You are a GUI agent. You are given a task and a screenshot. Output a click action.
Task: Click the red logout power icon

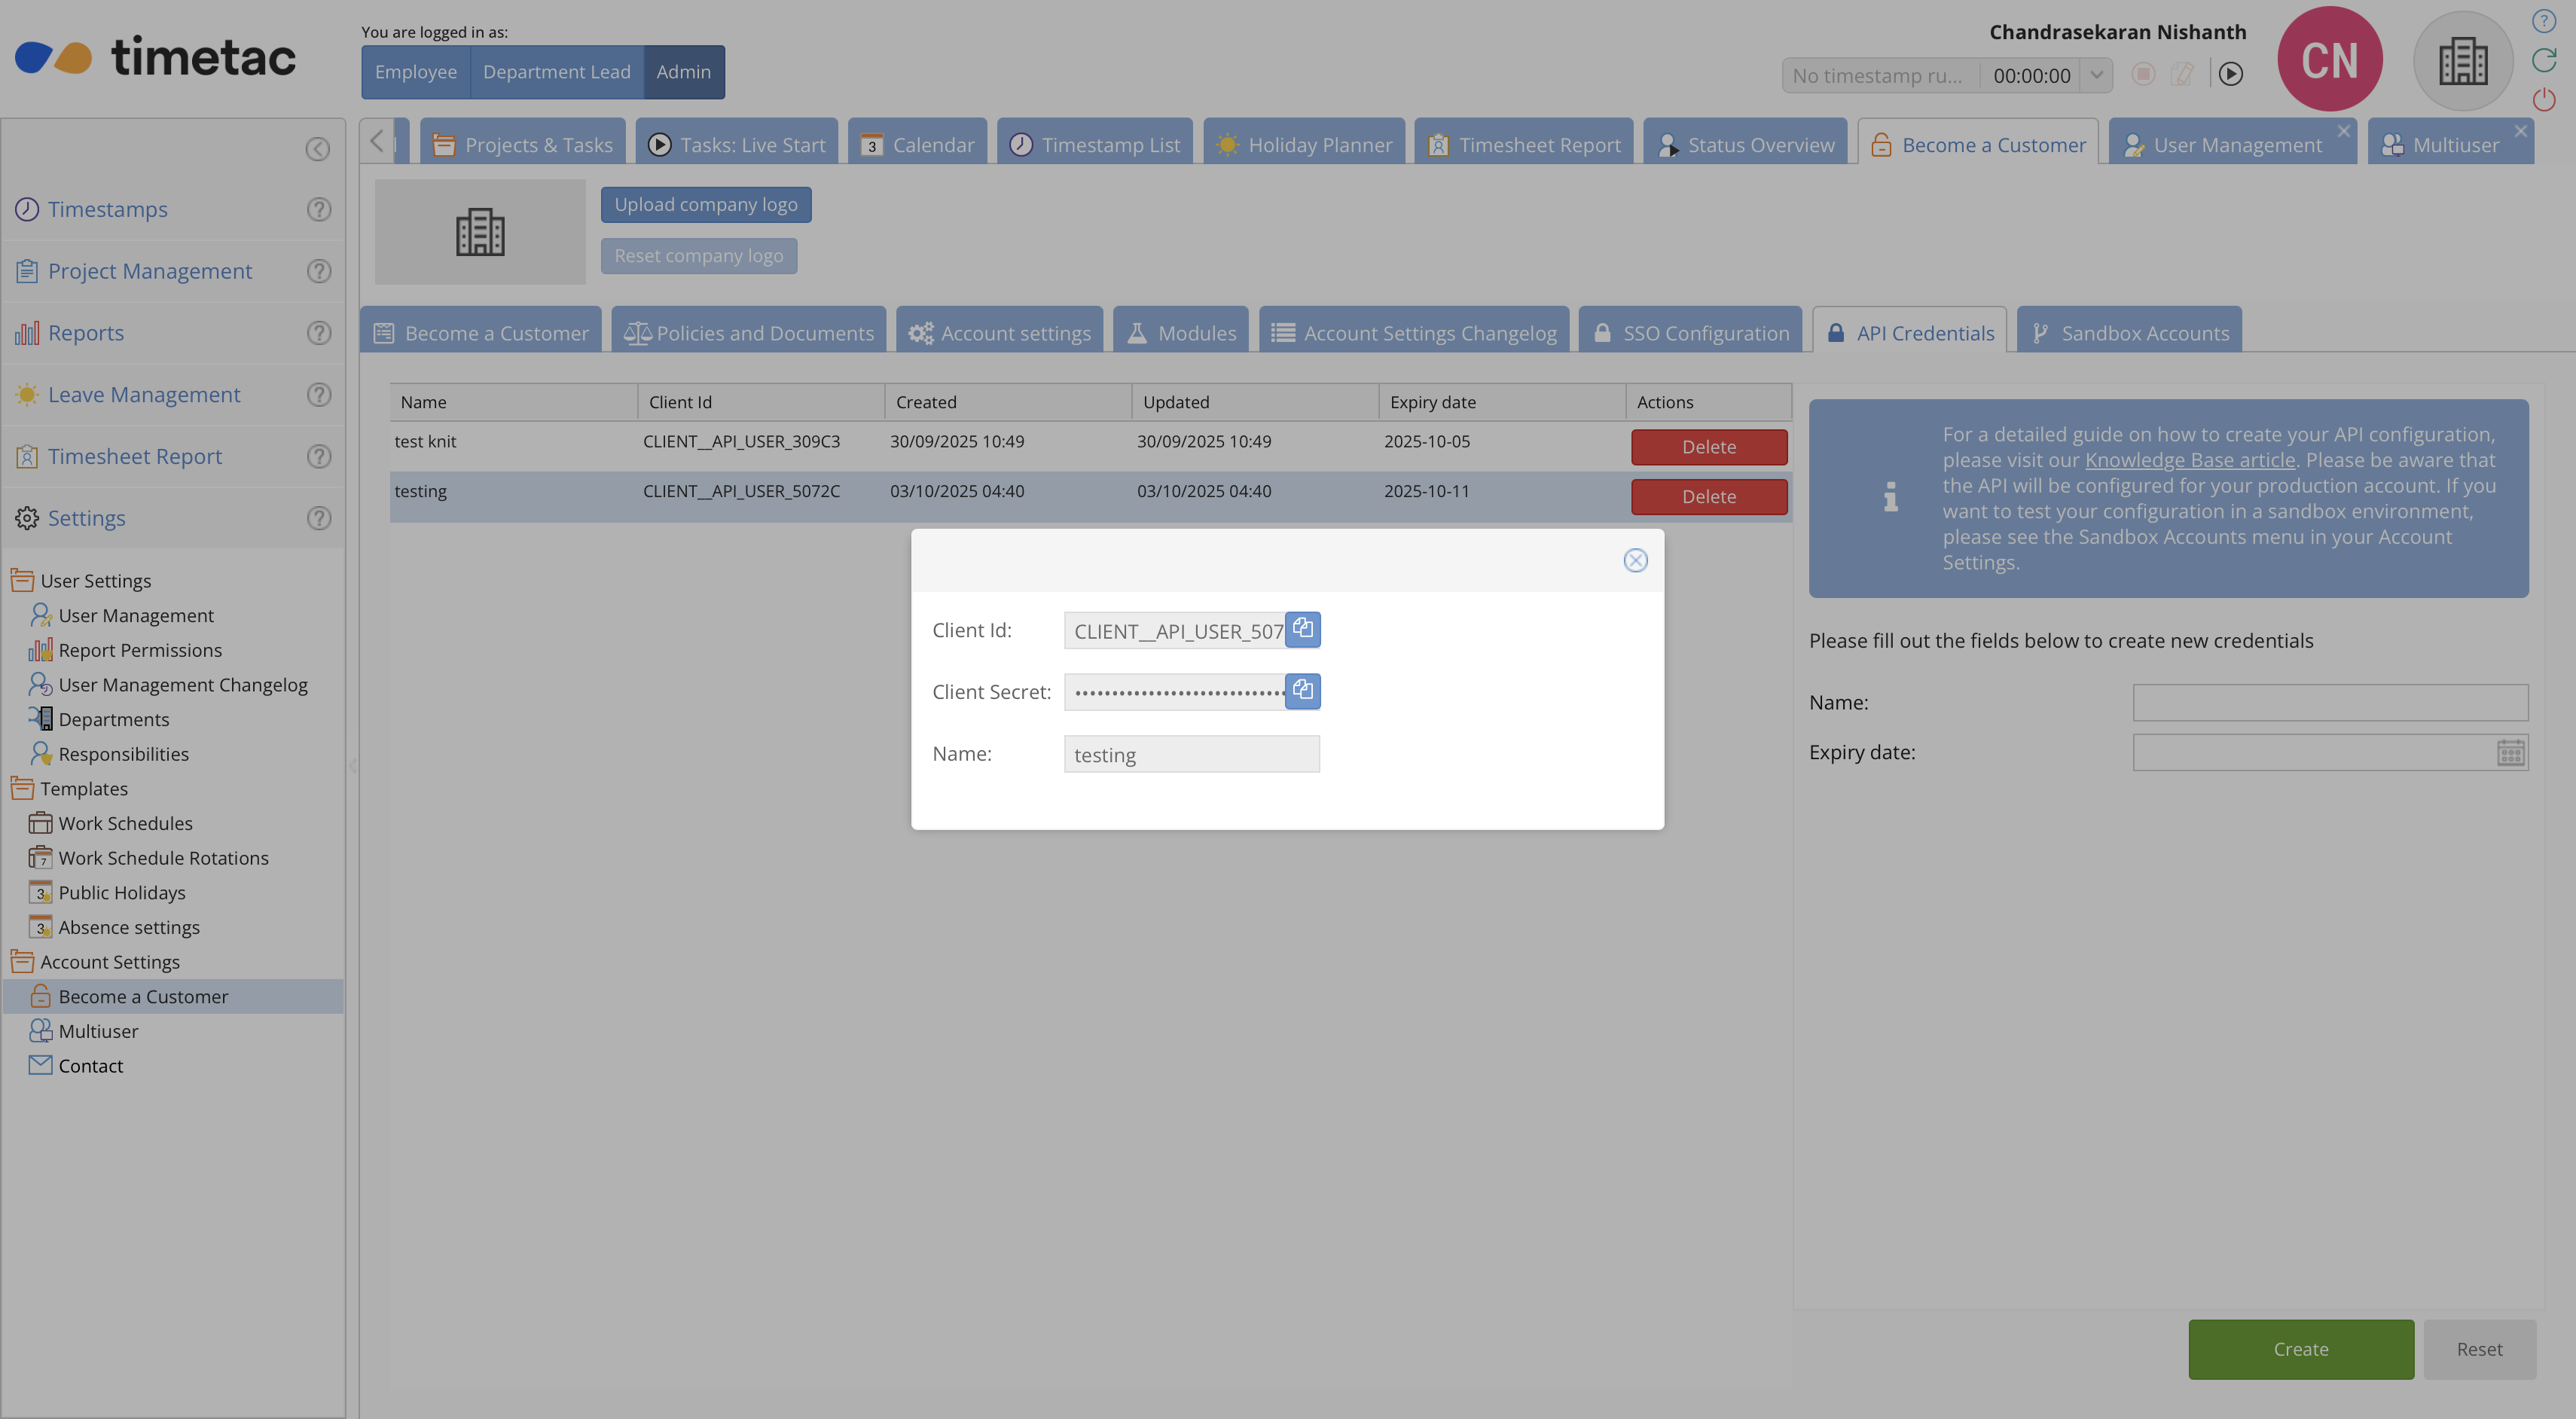(2543, 99)
